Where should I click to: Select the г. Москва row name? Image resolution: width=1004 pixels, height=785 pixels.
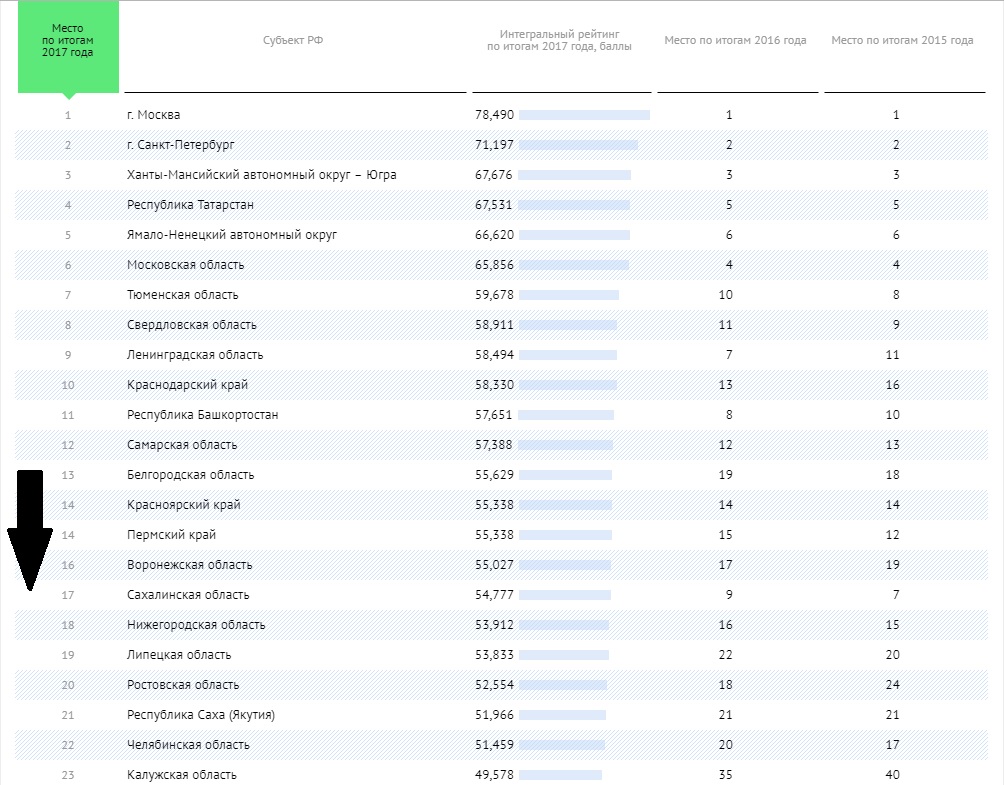coord(153,115)
